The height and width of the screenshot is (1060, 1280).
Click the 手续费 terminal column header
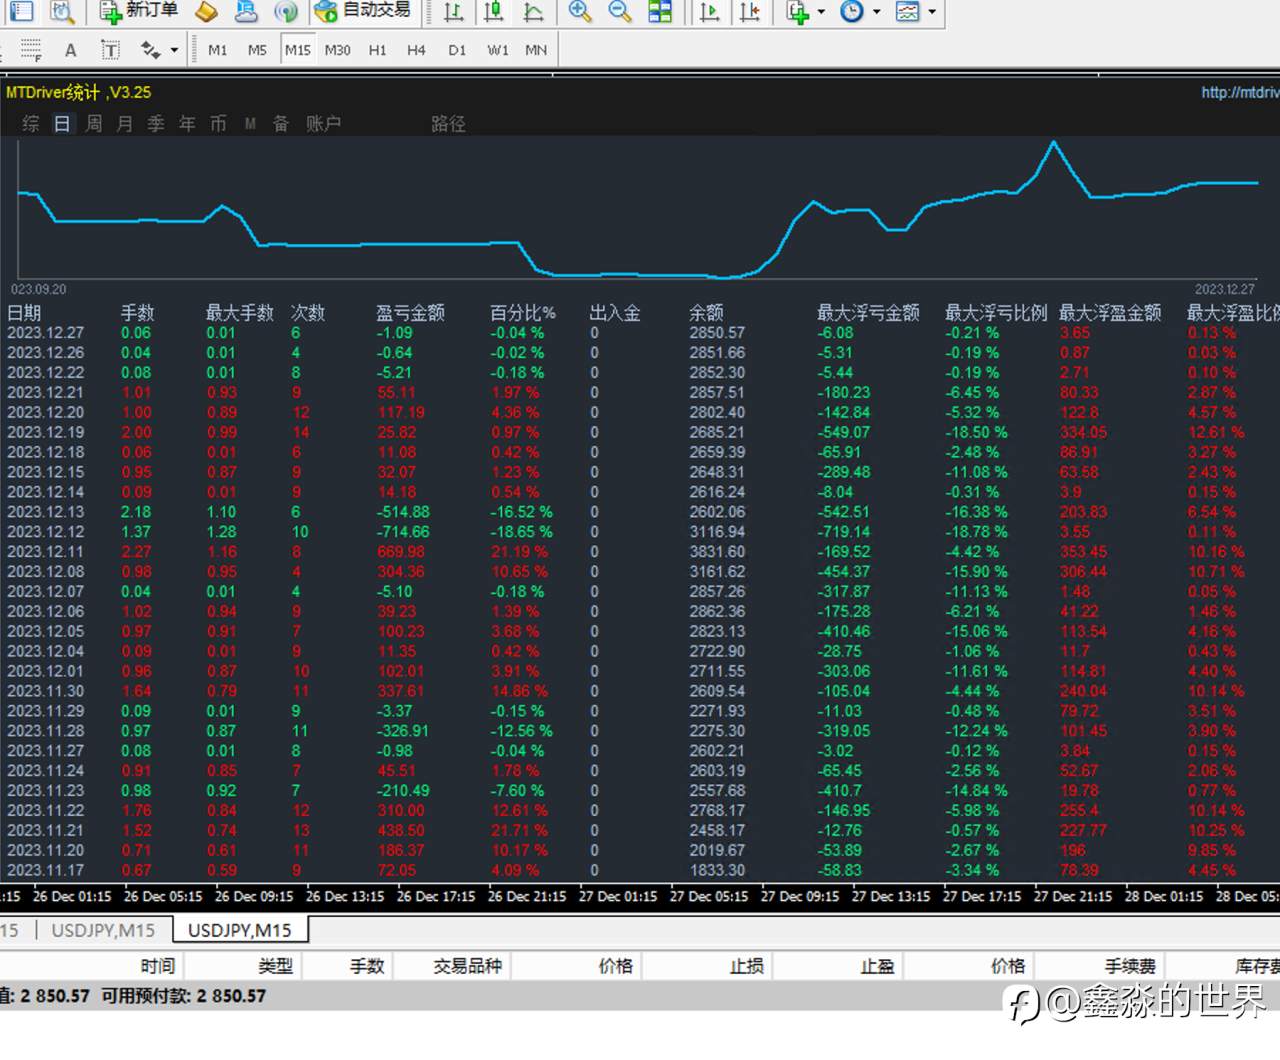[x=1130, y=966]
